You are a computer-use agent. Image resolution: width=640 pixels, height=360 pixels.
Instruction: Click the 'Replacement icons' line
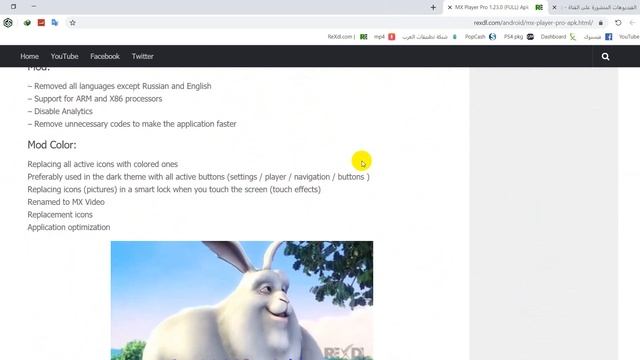(x=60, y=215)
